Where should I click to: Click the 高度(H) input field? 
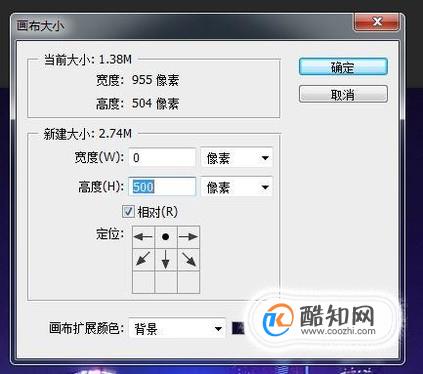162,187
